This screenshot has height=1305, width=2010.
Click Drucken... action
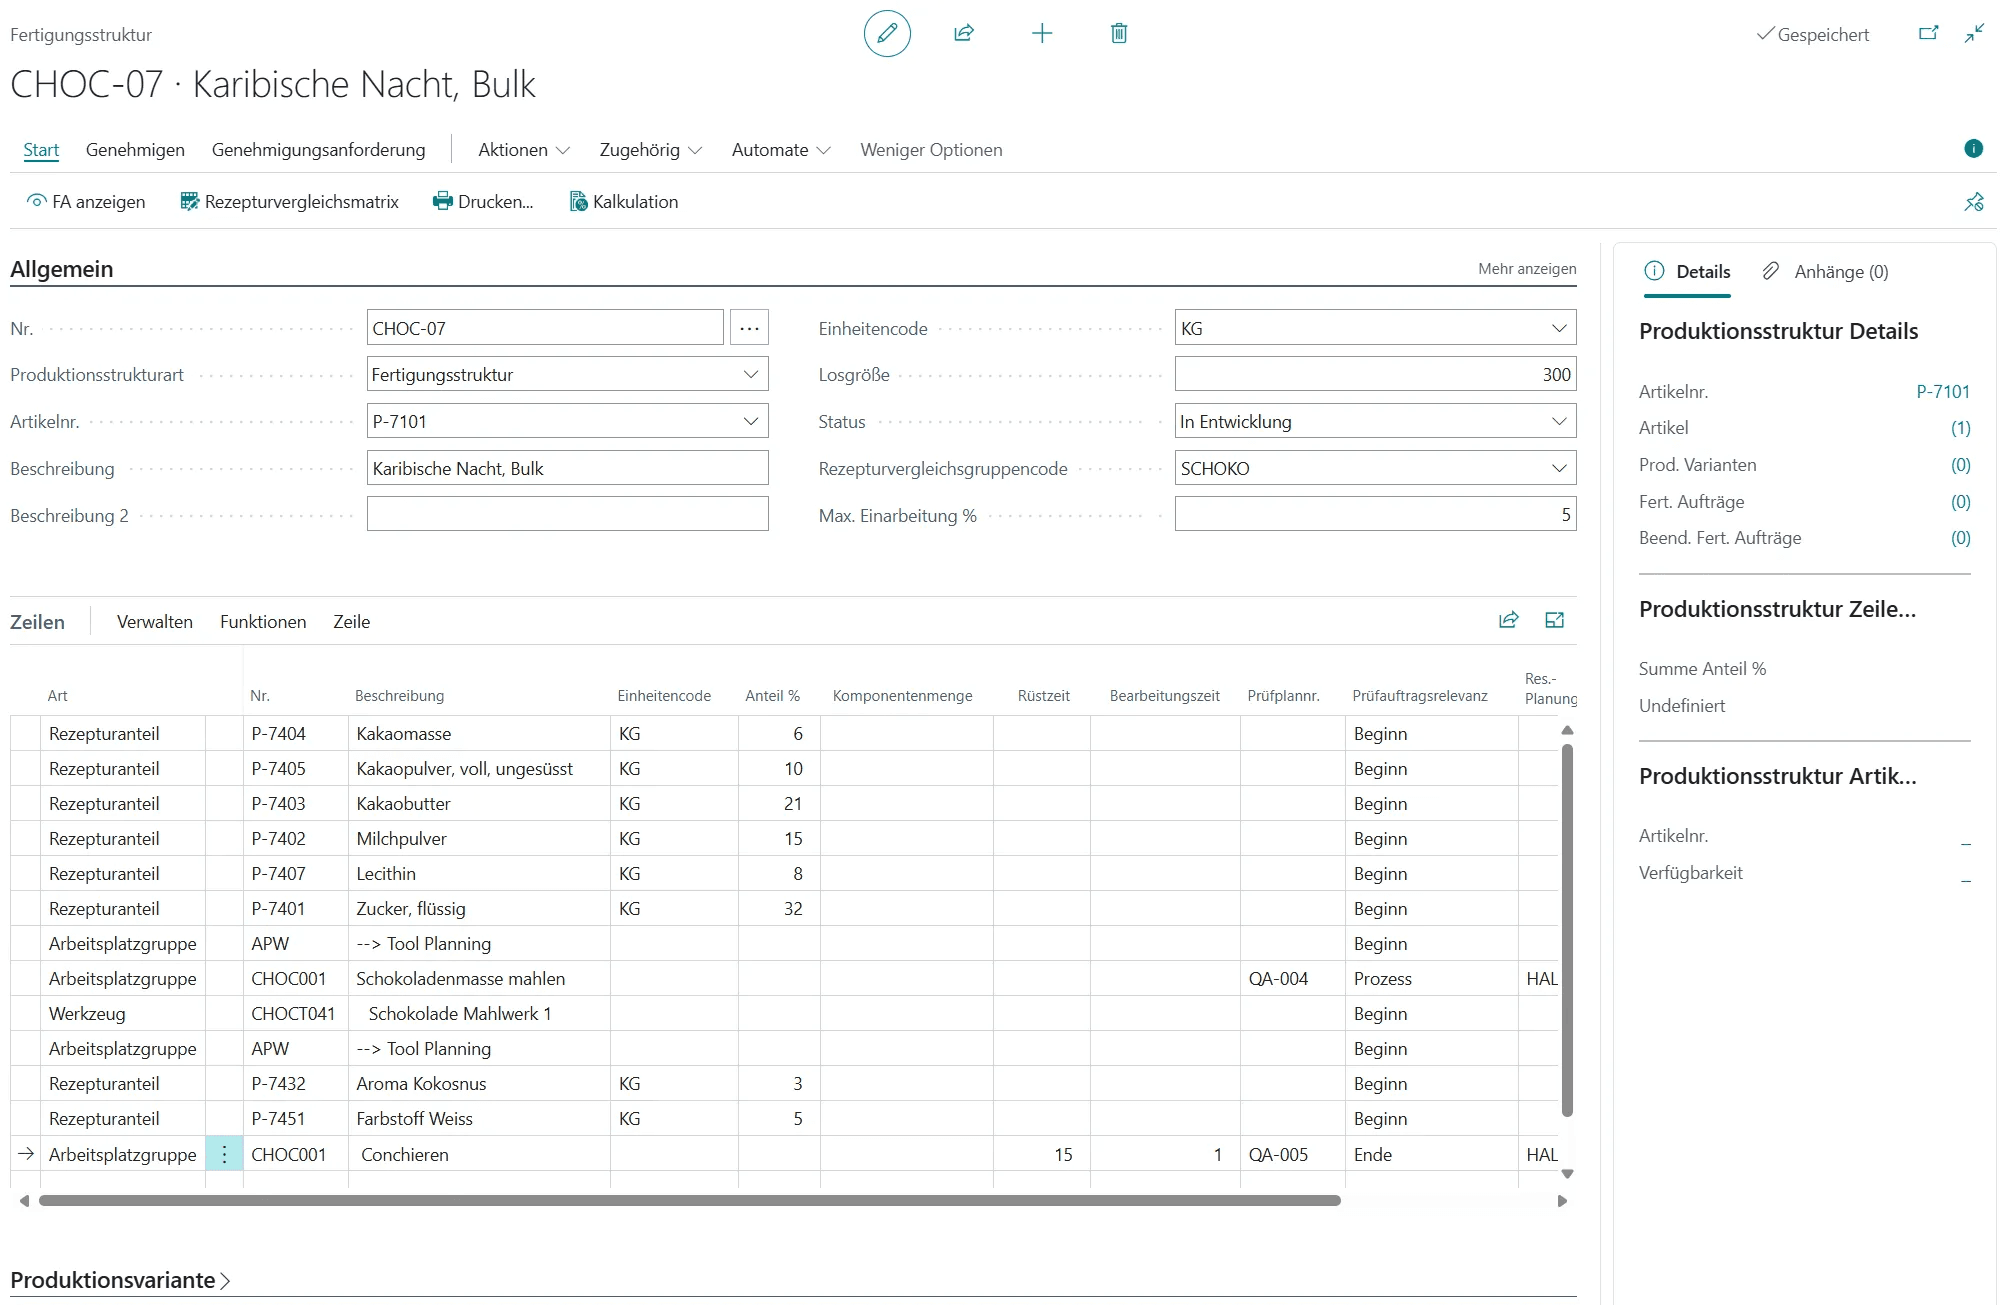(483, 202)
